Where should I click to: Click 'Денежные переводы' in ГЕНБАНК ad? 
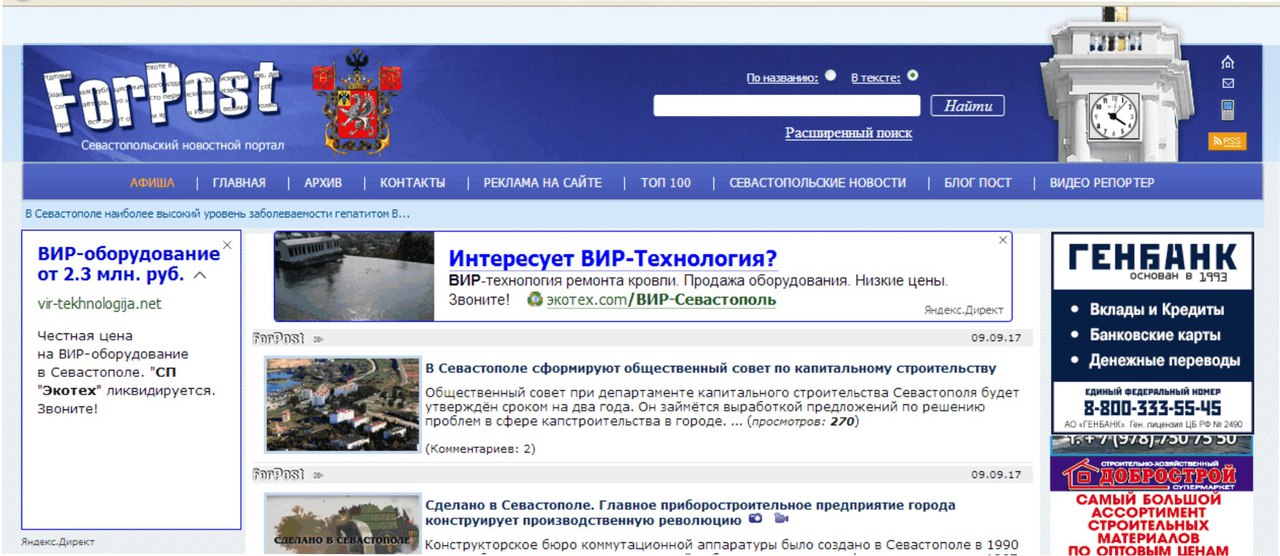tap(1165, 360)
